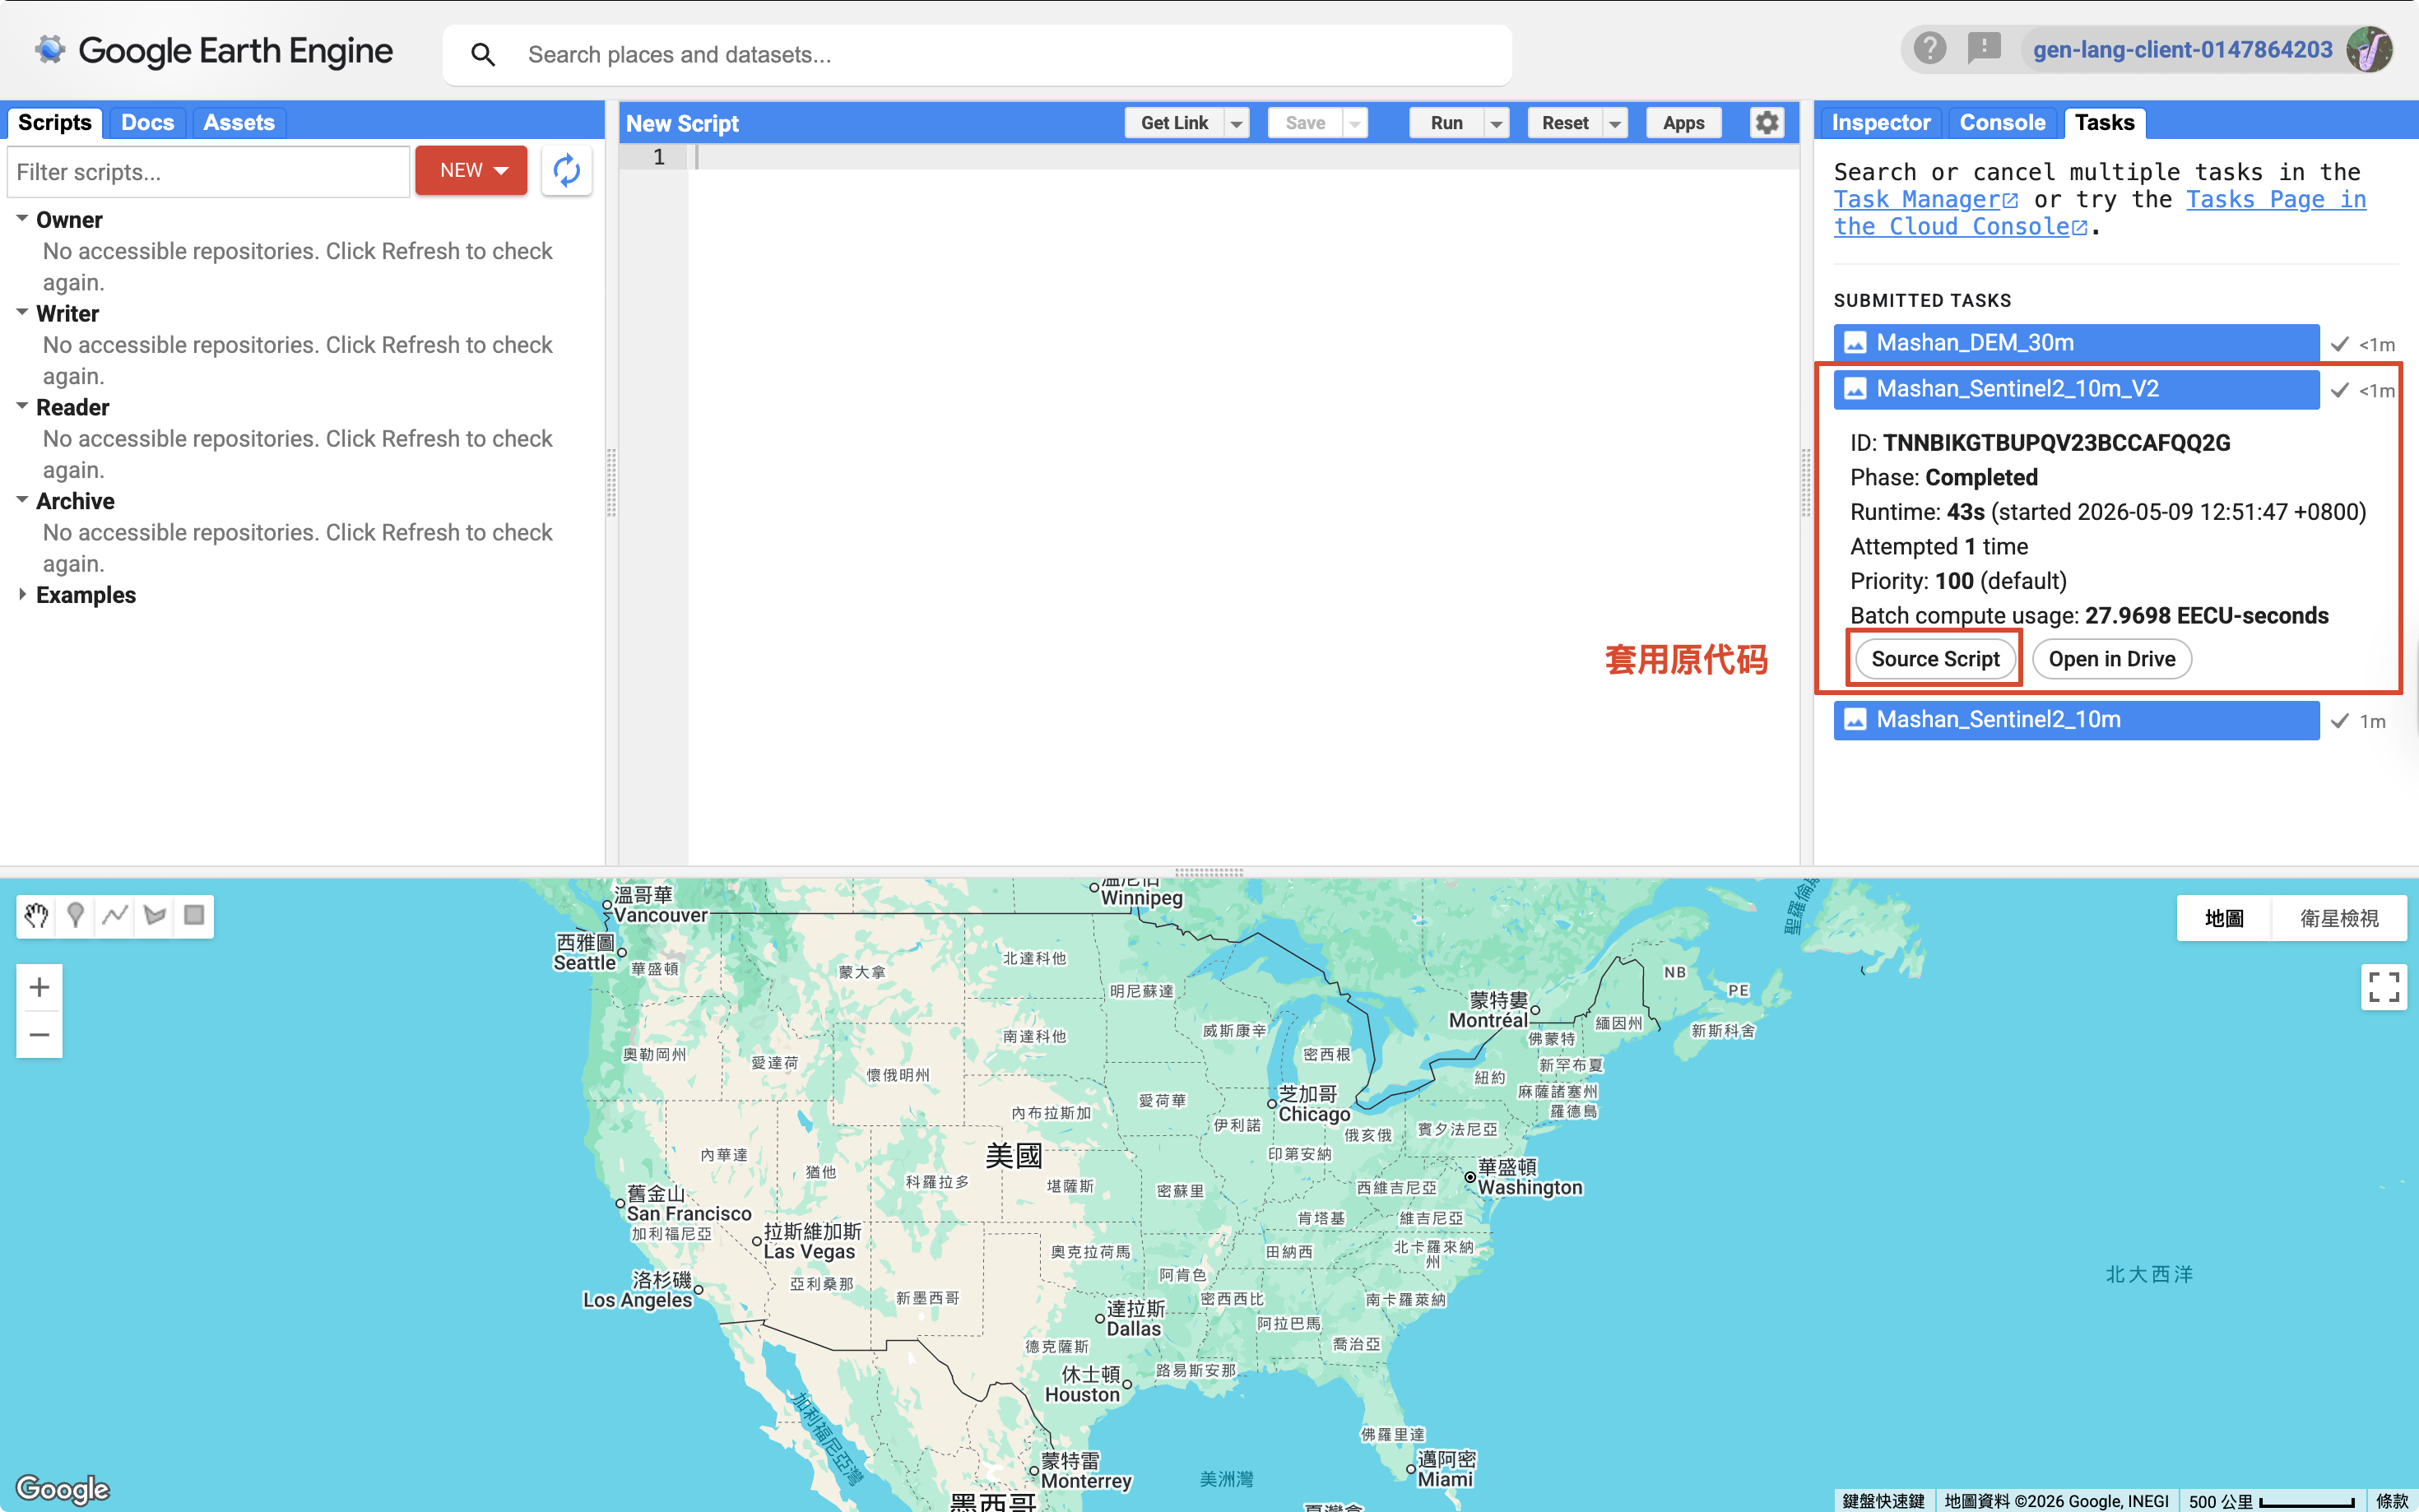
Task: Open the code editor settings gear
Action: 1767,123
